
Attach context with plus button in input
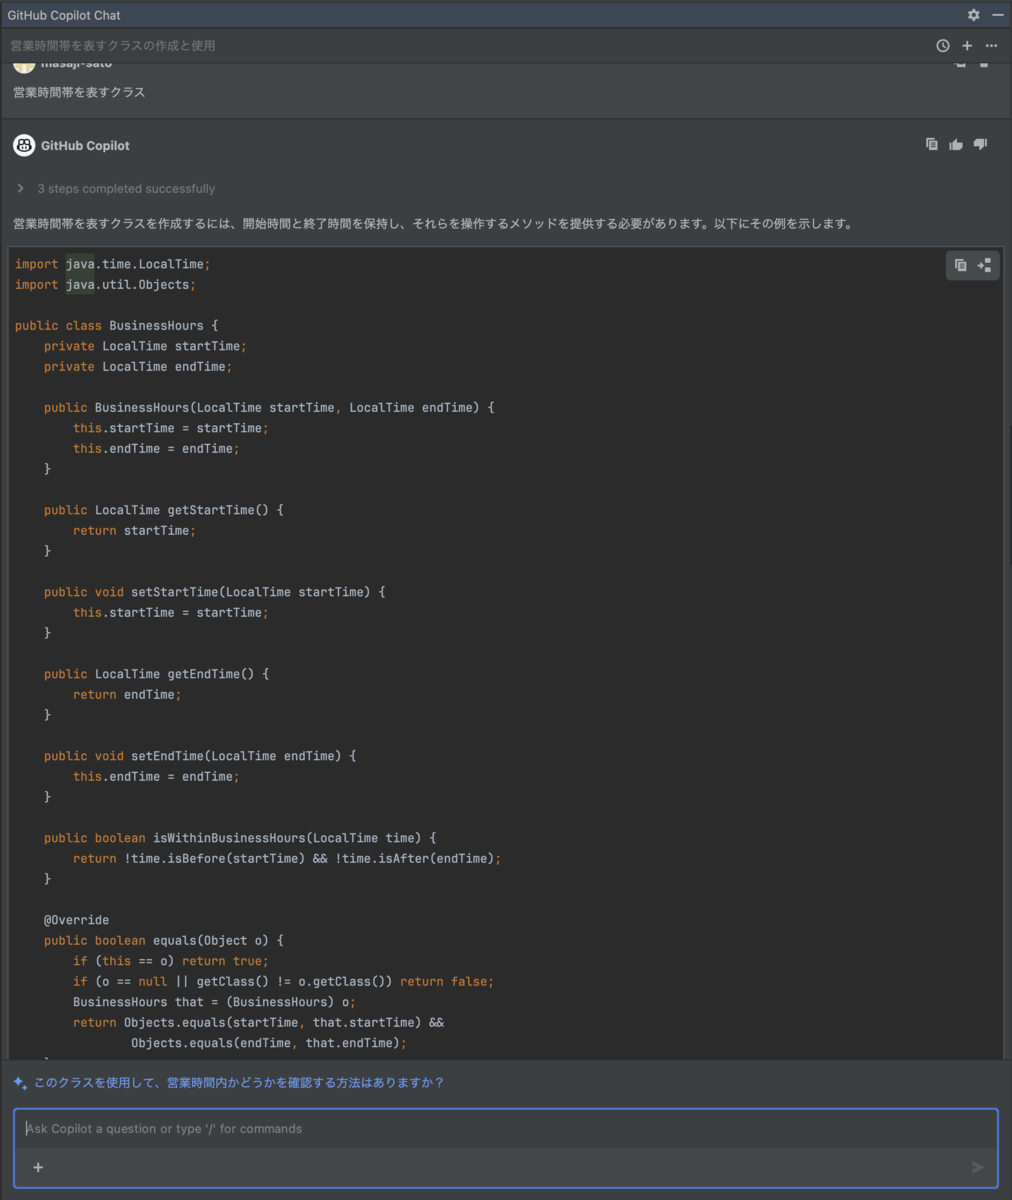[x=38, y=1167]
